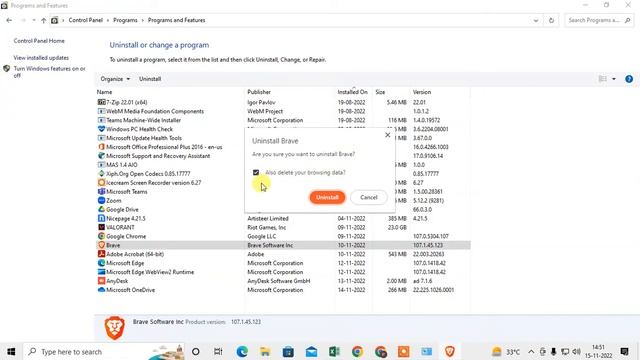The height and width of the screenshot is (360, 640).
Task: Open Turn Windows features on or off
Action: click(x=49, y=72)
